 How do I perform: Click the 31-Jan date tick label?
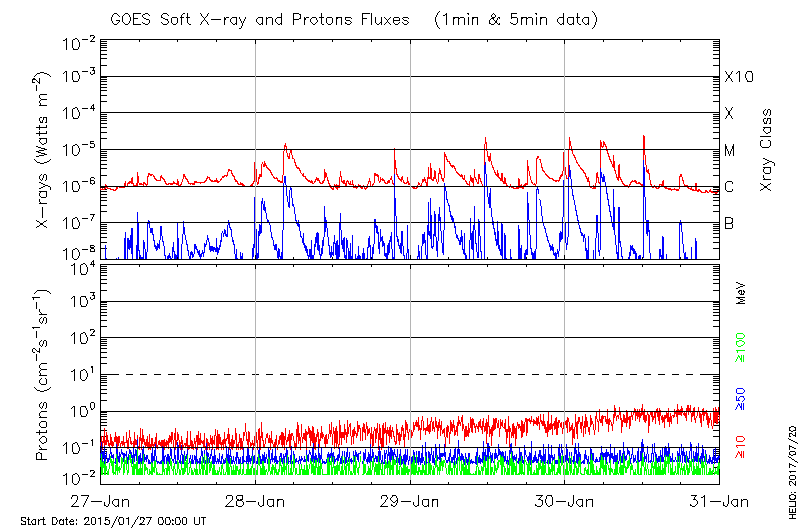[719, 500]
